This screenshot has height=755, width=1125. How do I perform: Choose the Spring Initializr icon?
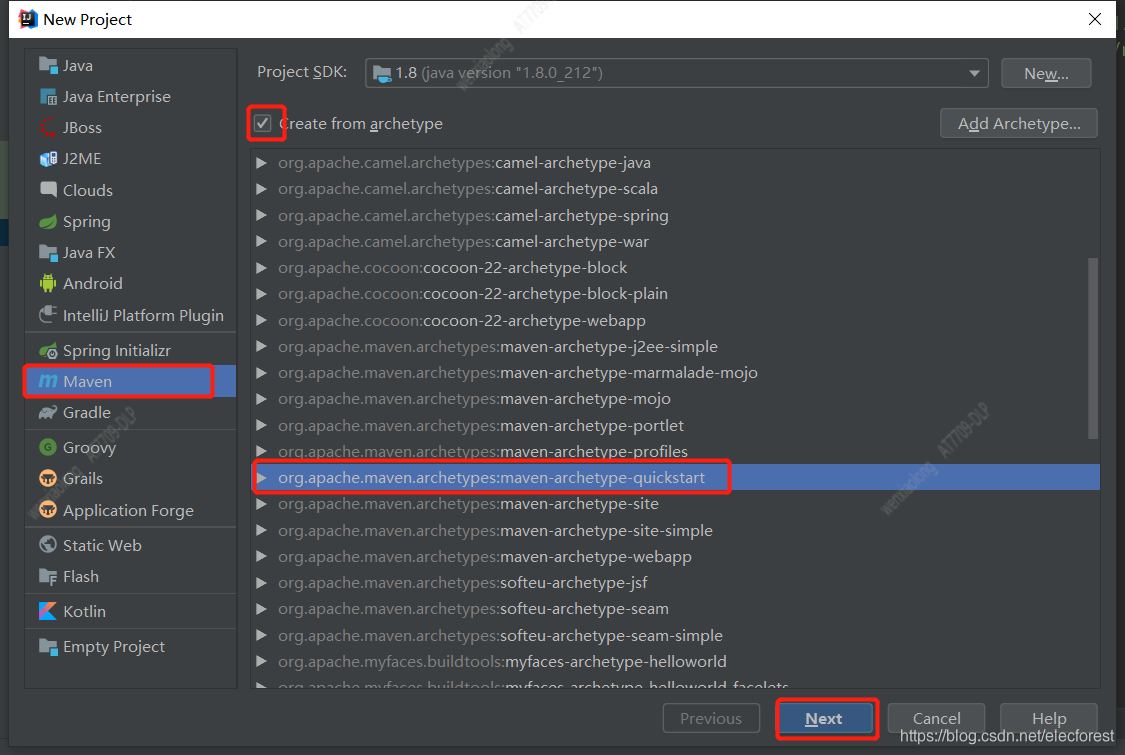[48, 350]
